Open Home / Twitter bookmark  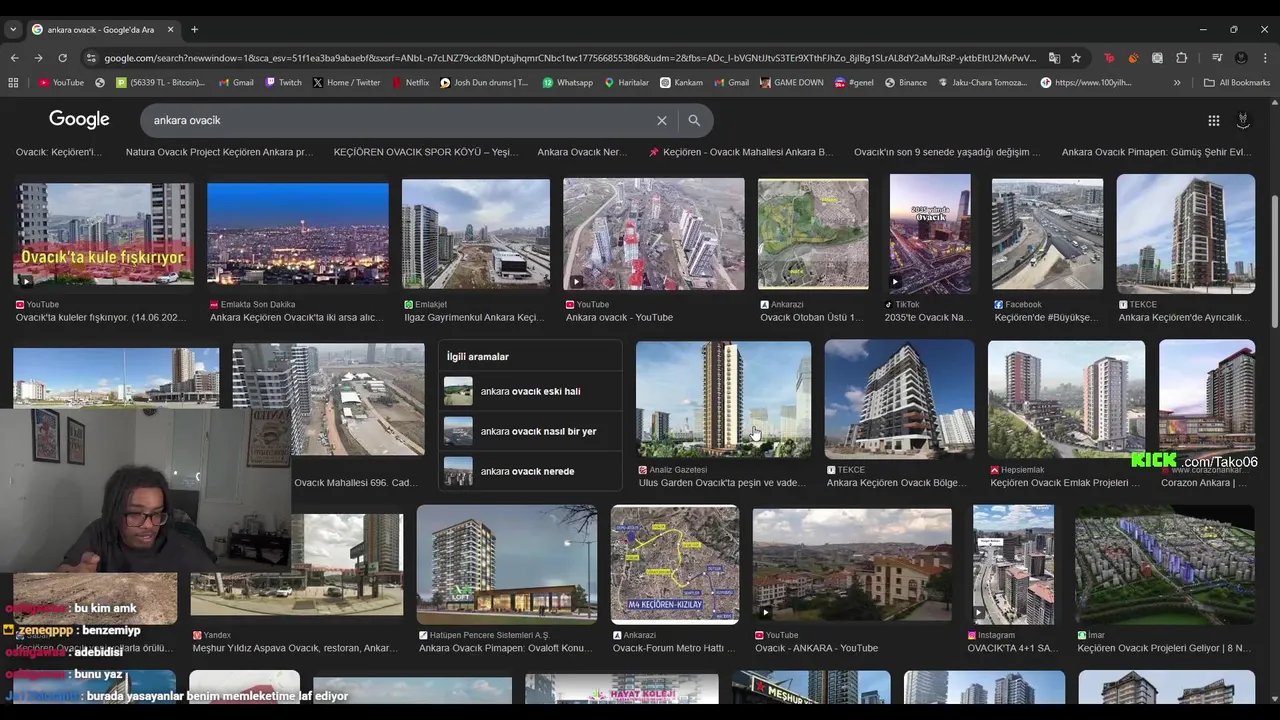point(346,83)
